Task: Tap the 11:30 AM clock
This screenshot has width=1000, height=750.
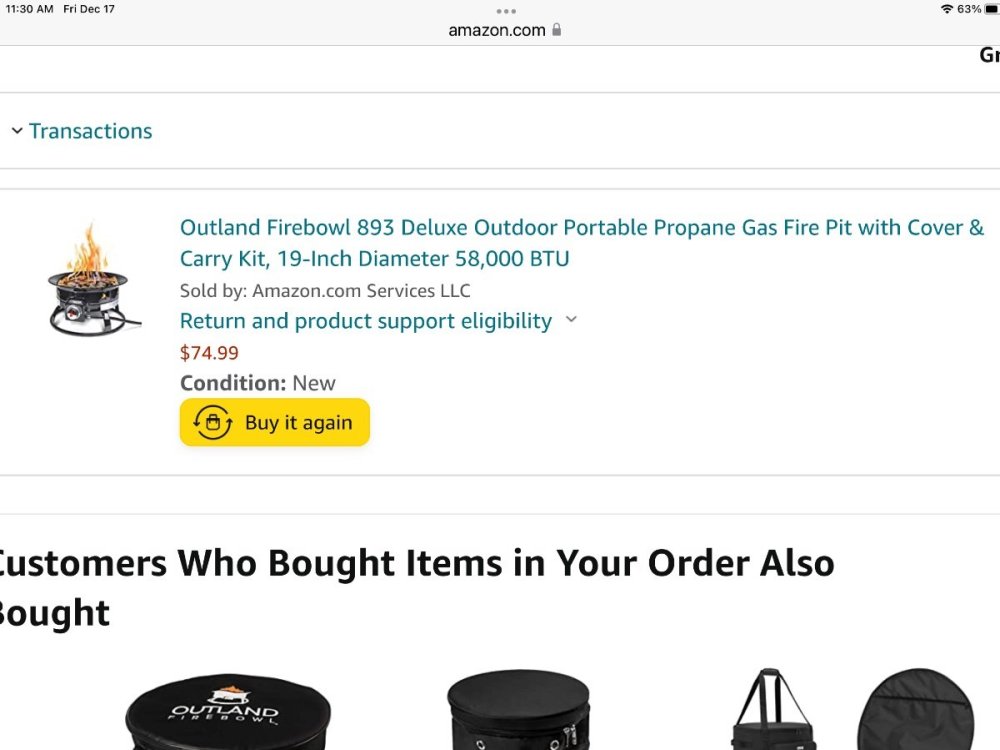Action: [x=29, y=9]
